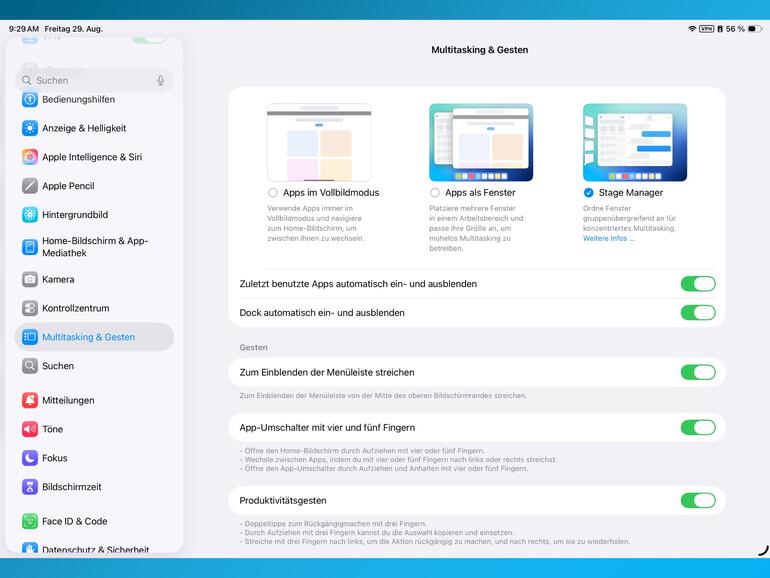Turn off Produktivitätsgesten switch
Viewport: 770px width, 578px height.
pos(698,500)
